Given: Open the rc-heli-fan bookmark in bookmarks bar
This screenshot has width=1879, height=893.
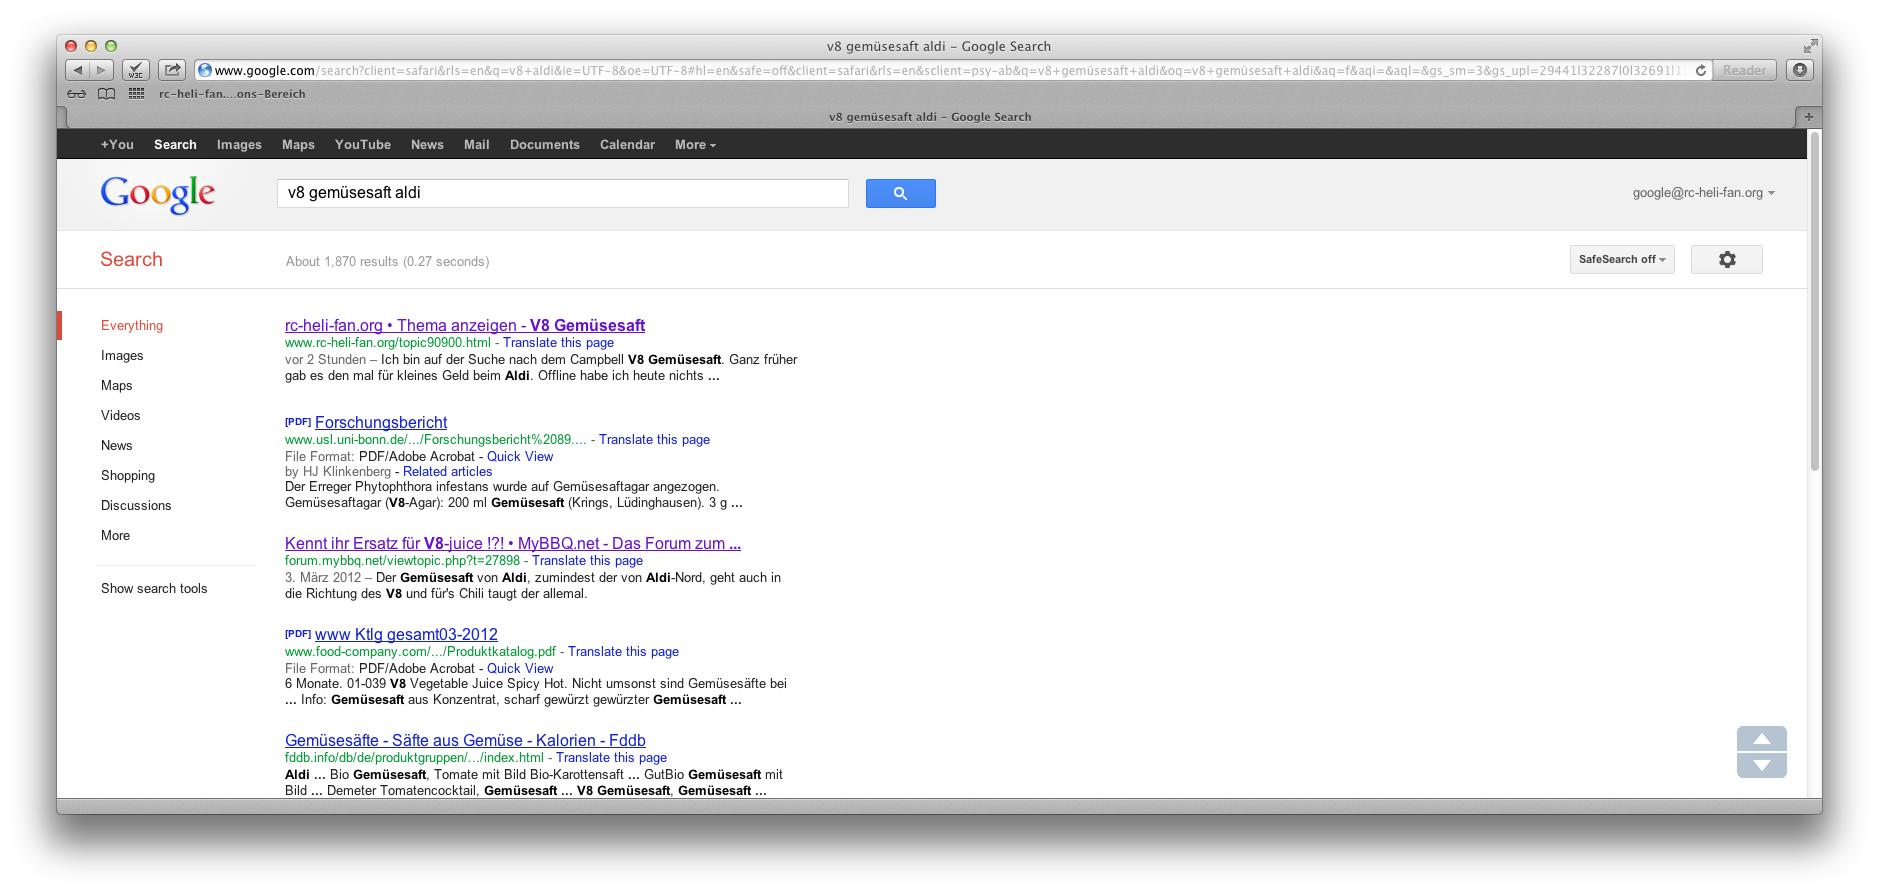Looking at the screenshot, I should [232, 94].
